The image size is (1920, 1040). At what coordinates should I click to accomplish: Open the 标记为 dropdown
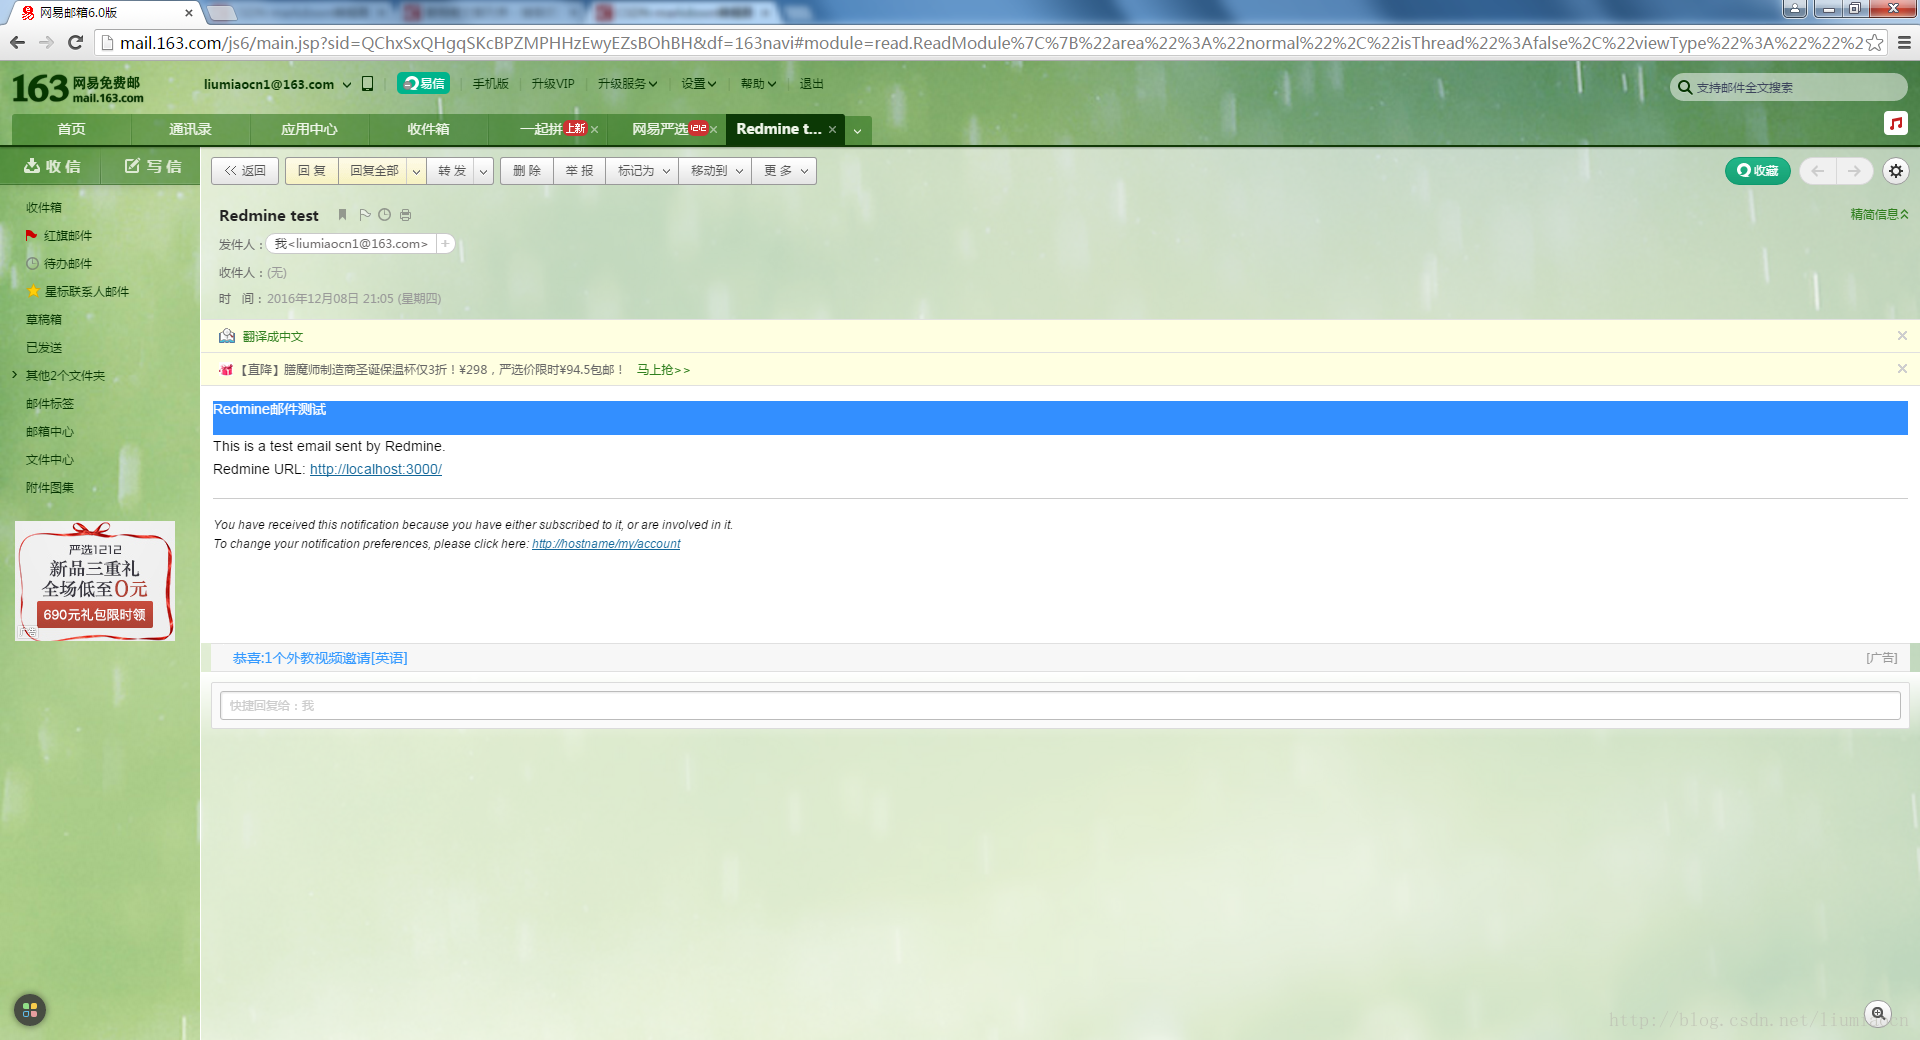642,171
